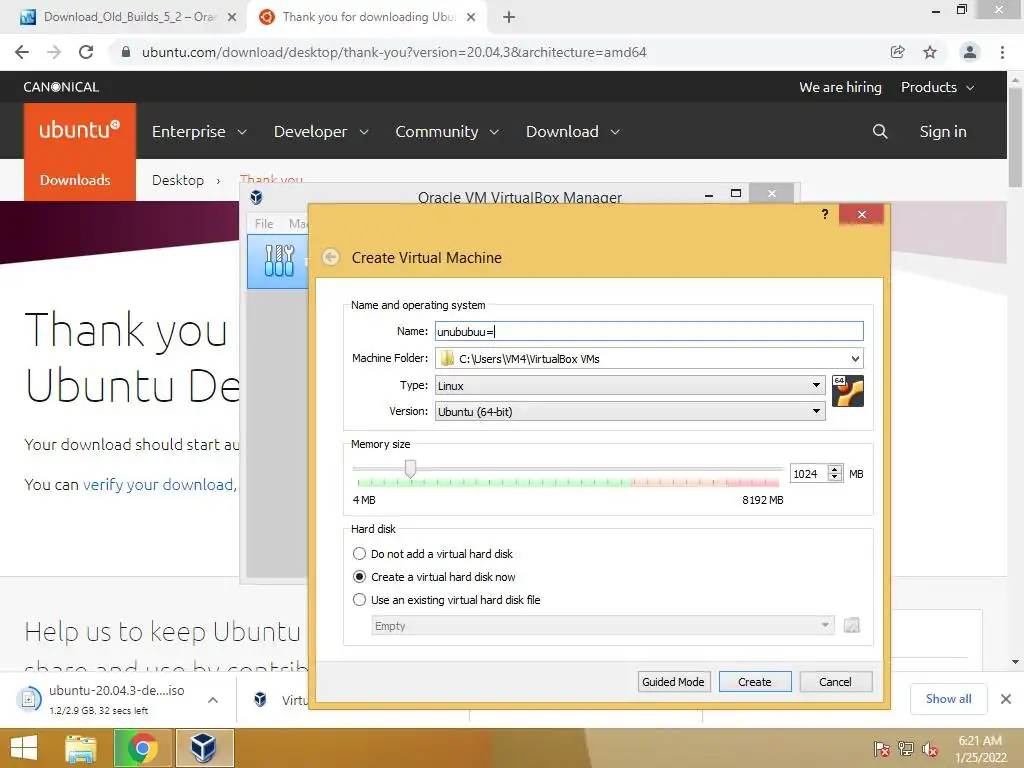1024x768 pixels.
Task: Open the Version dropdown showing Ubuntu (64-bit)
Action: pyautogui.click(x=630, y=411)
